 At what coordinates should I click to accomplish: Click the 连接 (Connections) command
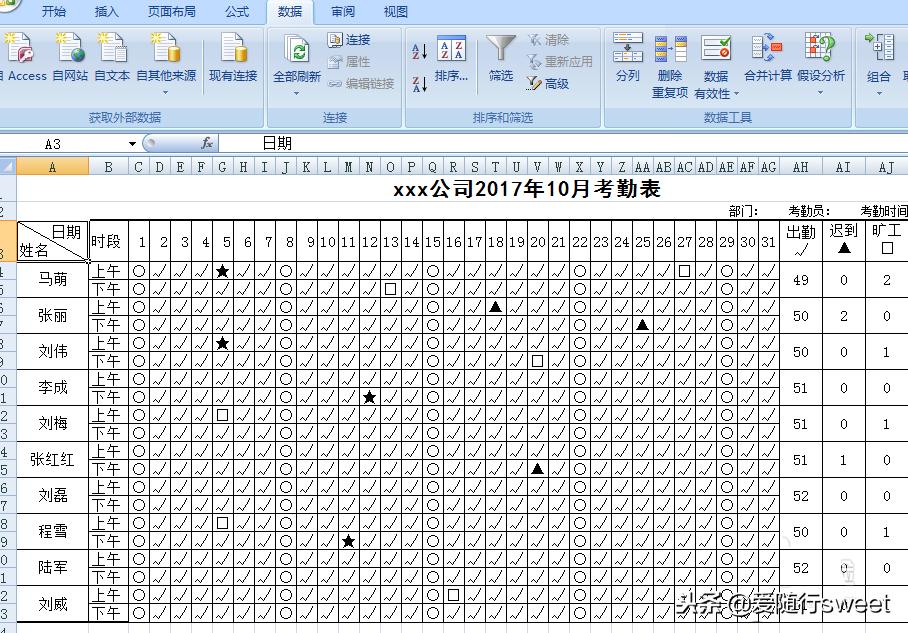pyautogui.click(x=352, y=41)
